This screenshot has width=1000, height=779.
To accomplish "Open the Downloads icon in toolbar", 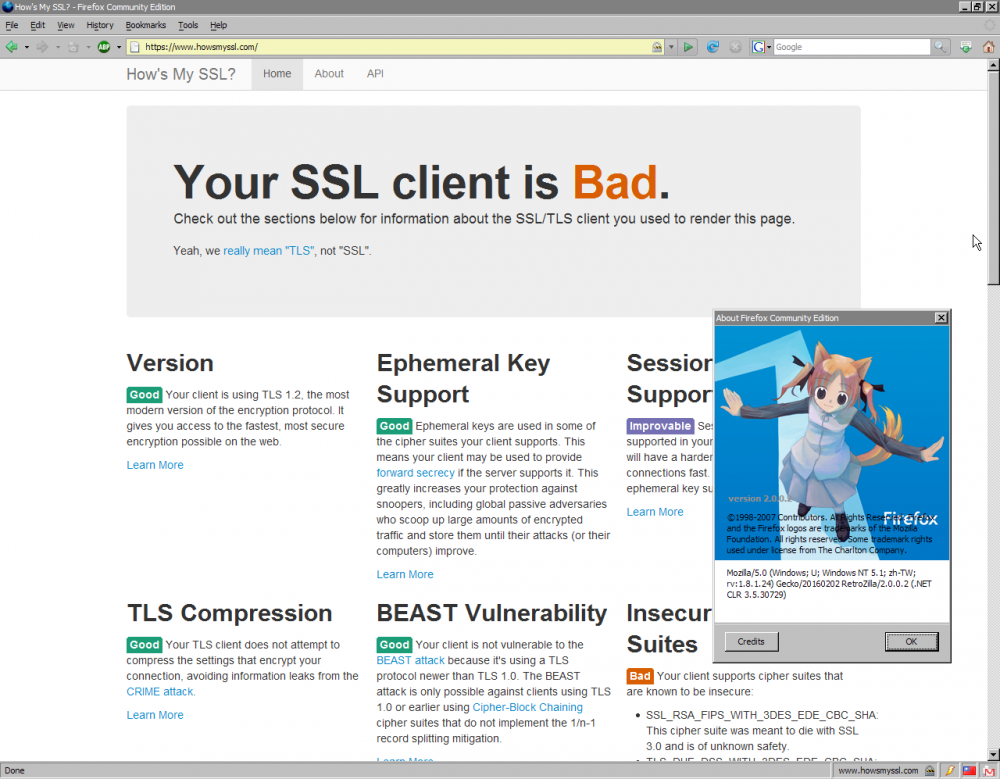I will click(x=965, y=47).
